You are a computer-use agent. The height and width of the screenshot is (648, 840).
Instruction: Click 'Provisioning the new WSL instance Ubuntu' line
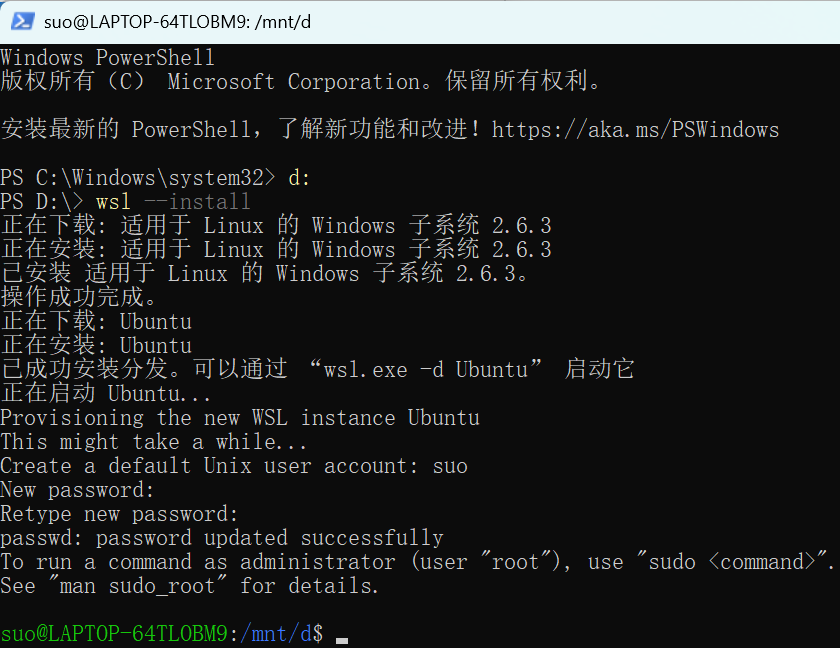tap(240, 418)
